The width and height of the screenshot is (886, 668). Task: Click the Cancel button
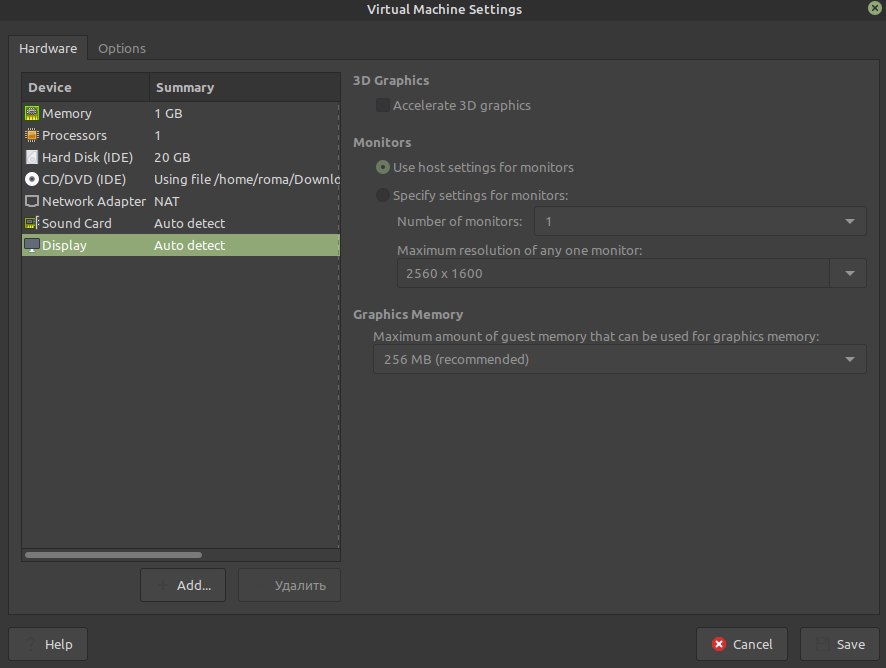point(742,644)
